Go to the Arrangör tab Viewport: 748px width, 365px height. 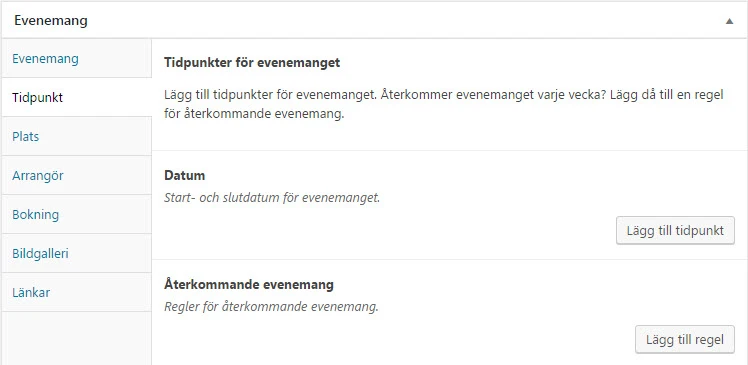[76, 176]
